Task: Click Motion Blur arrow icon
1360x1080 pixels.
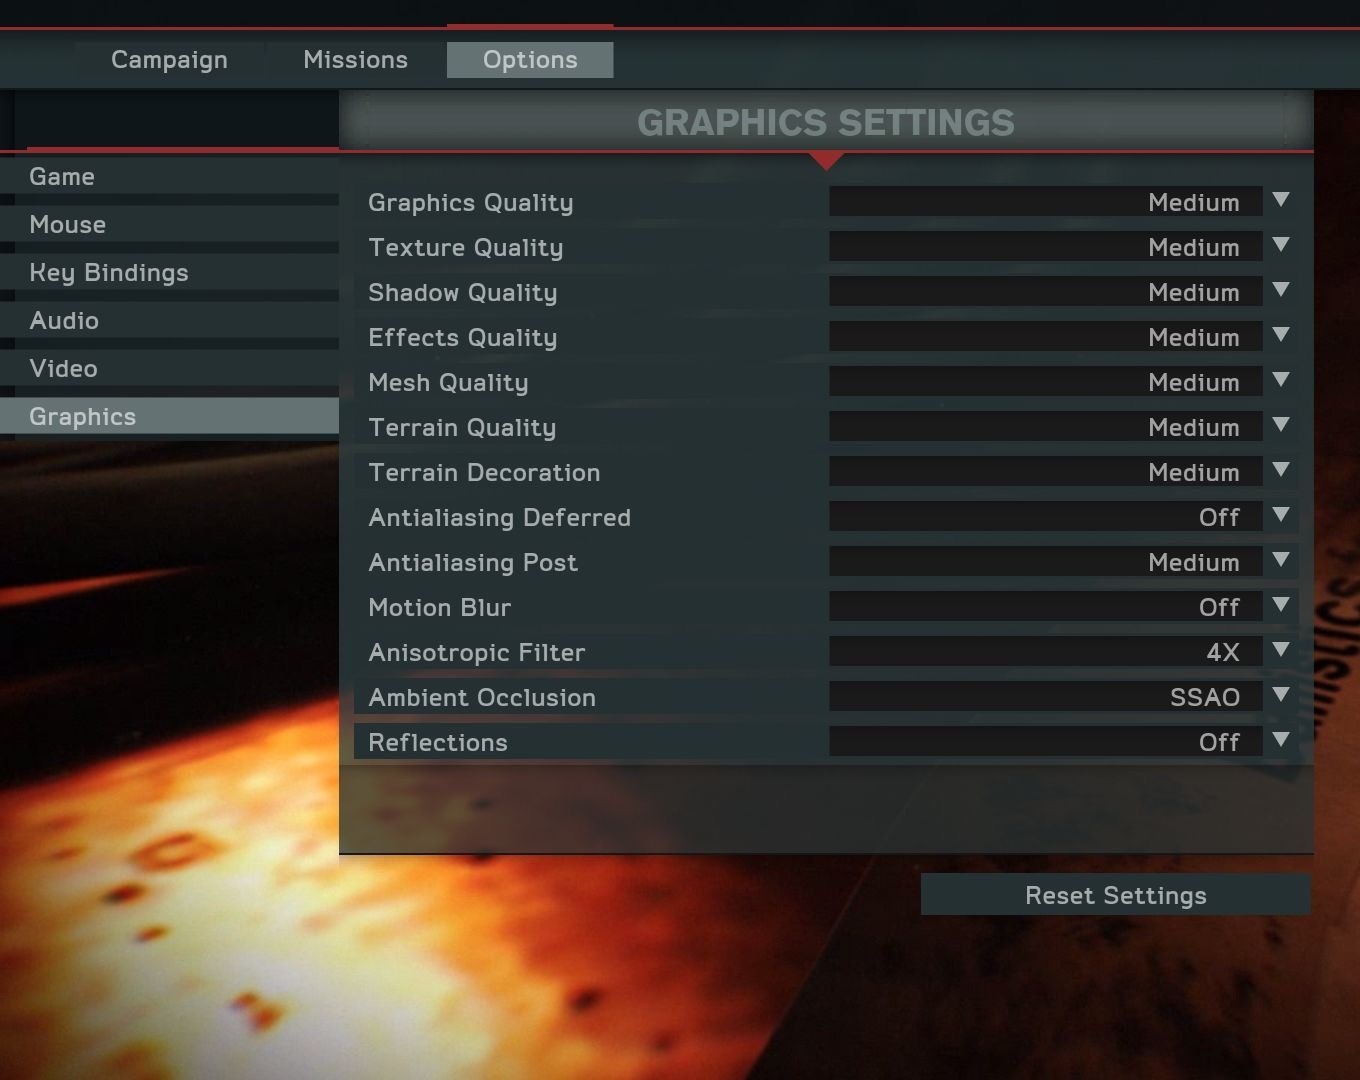Action: pyautogui.click(x=1281, y=605)
